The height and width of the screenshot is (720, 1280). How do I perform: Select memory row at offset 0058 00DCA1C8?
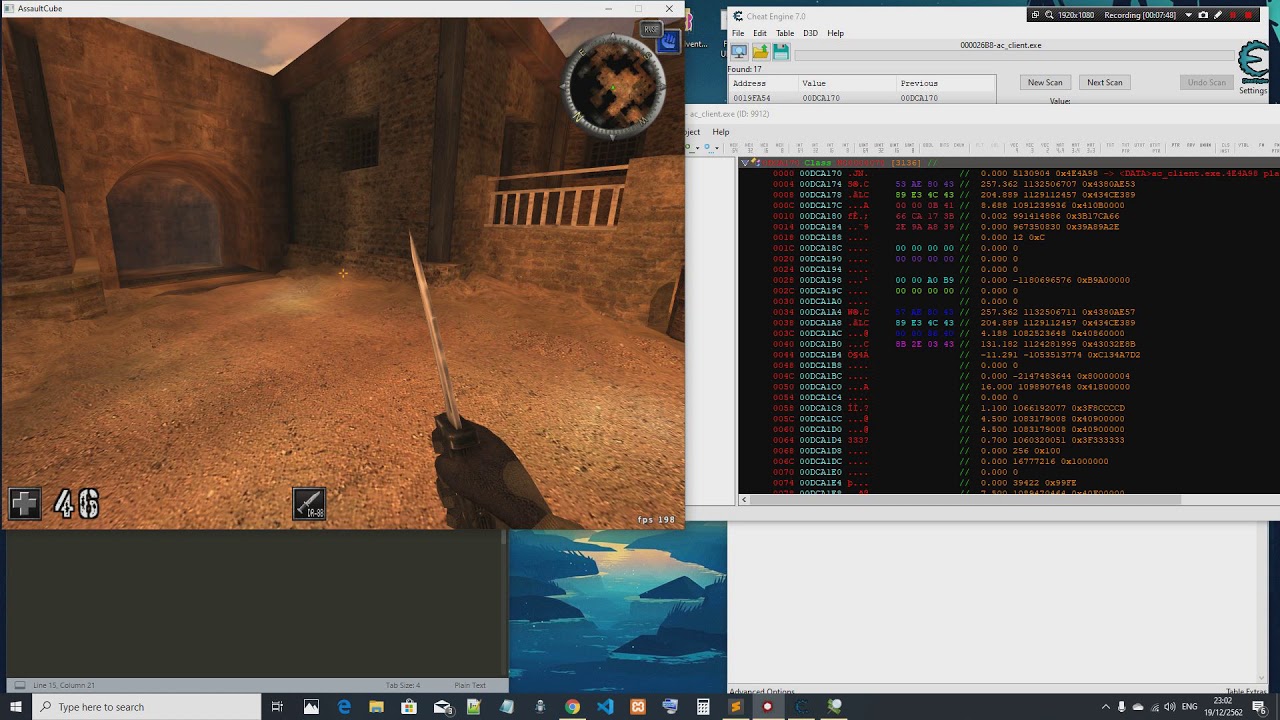1009,408
